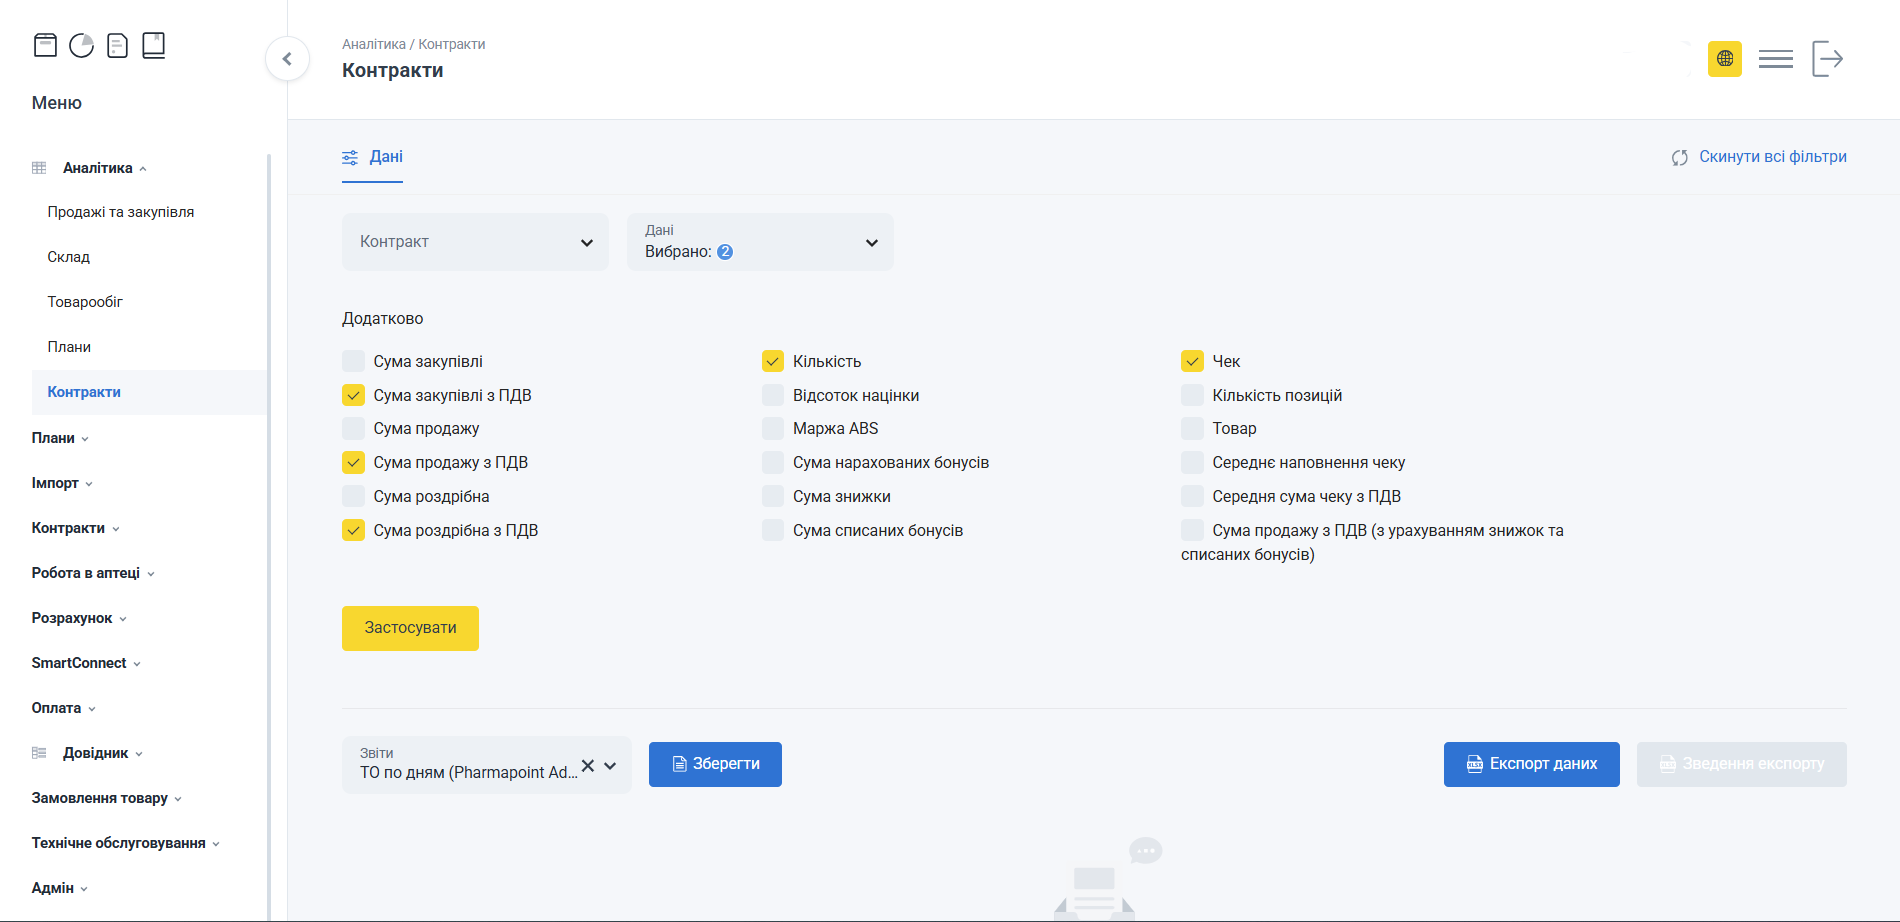The image size is (1900, 922).
Task: Click the yellow globe language icon
Action: (1724, 59)
